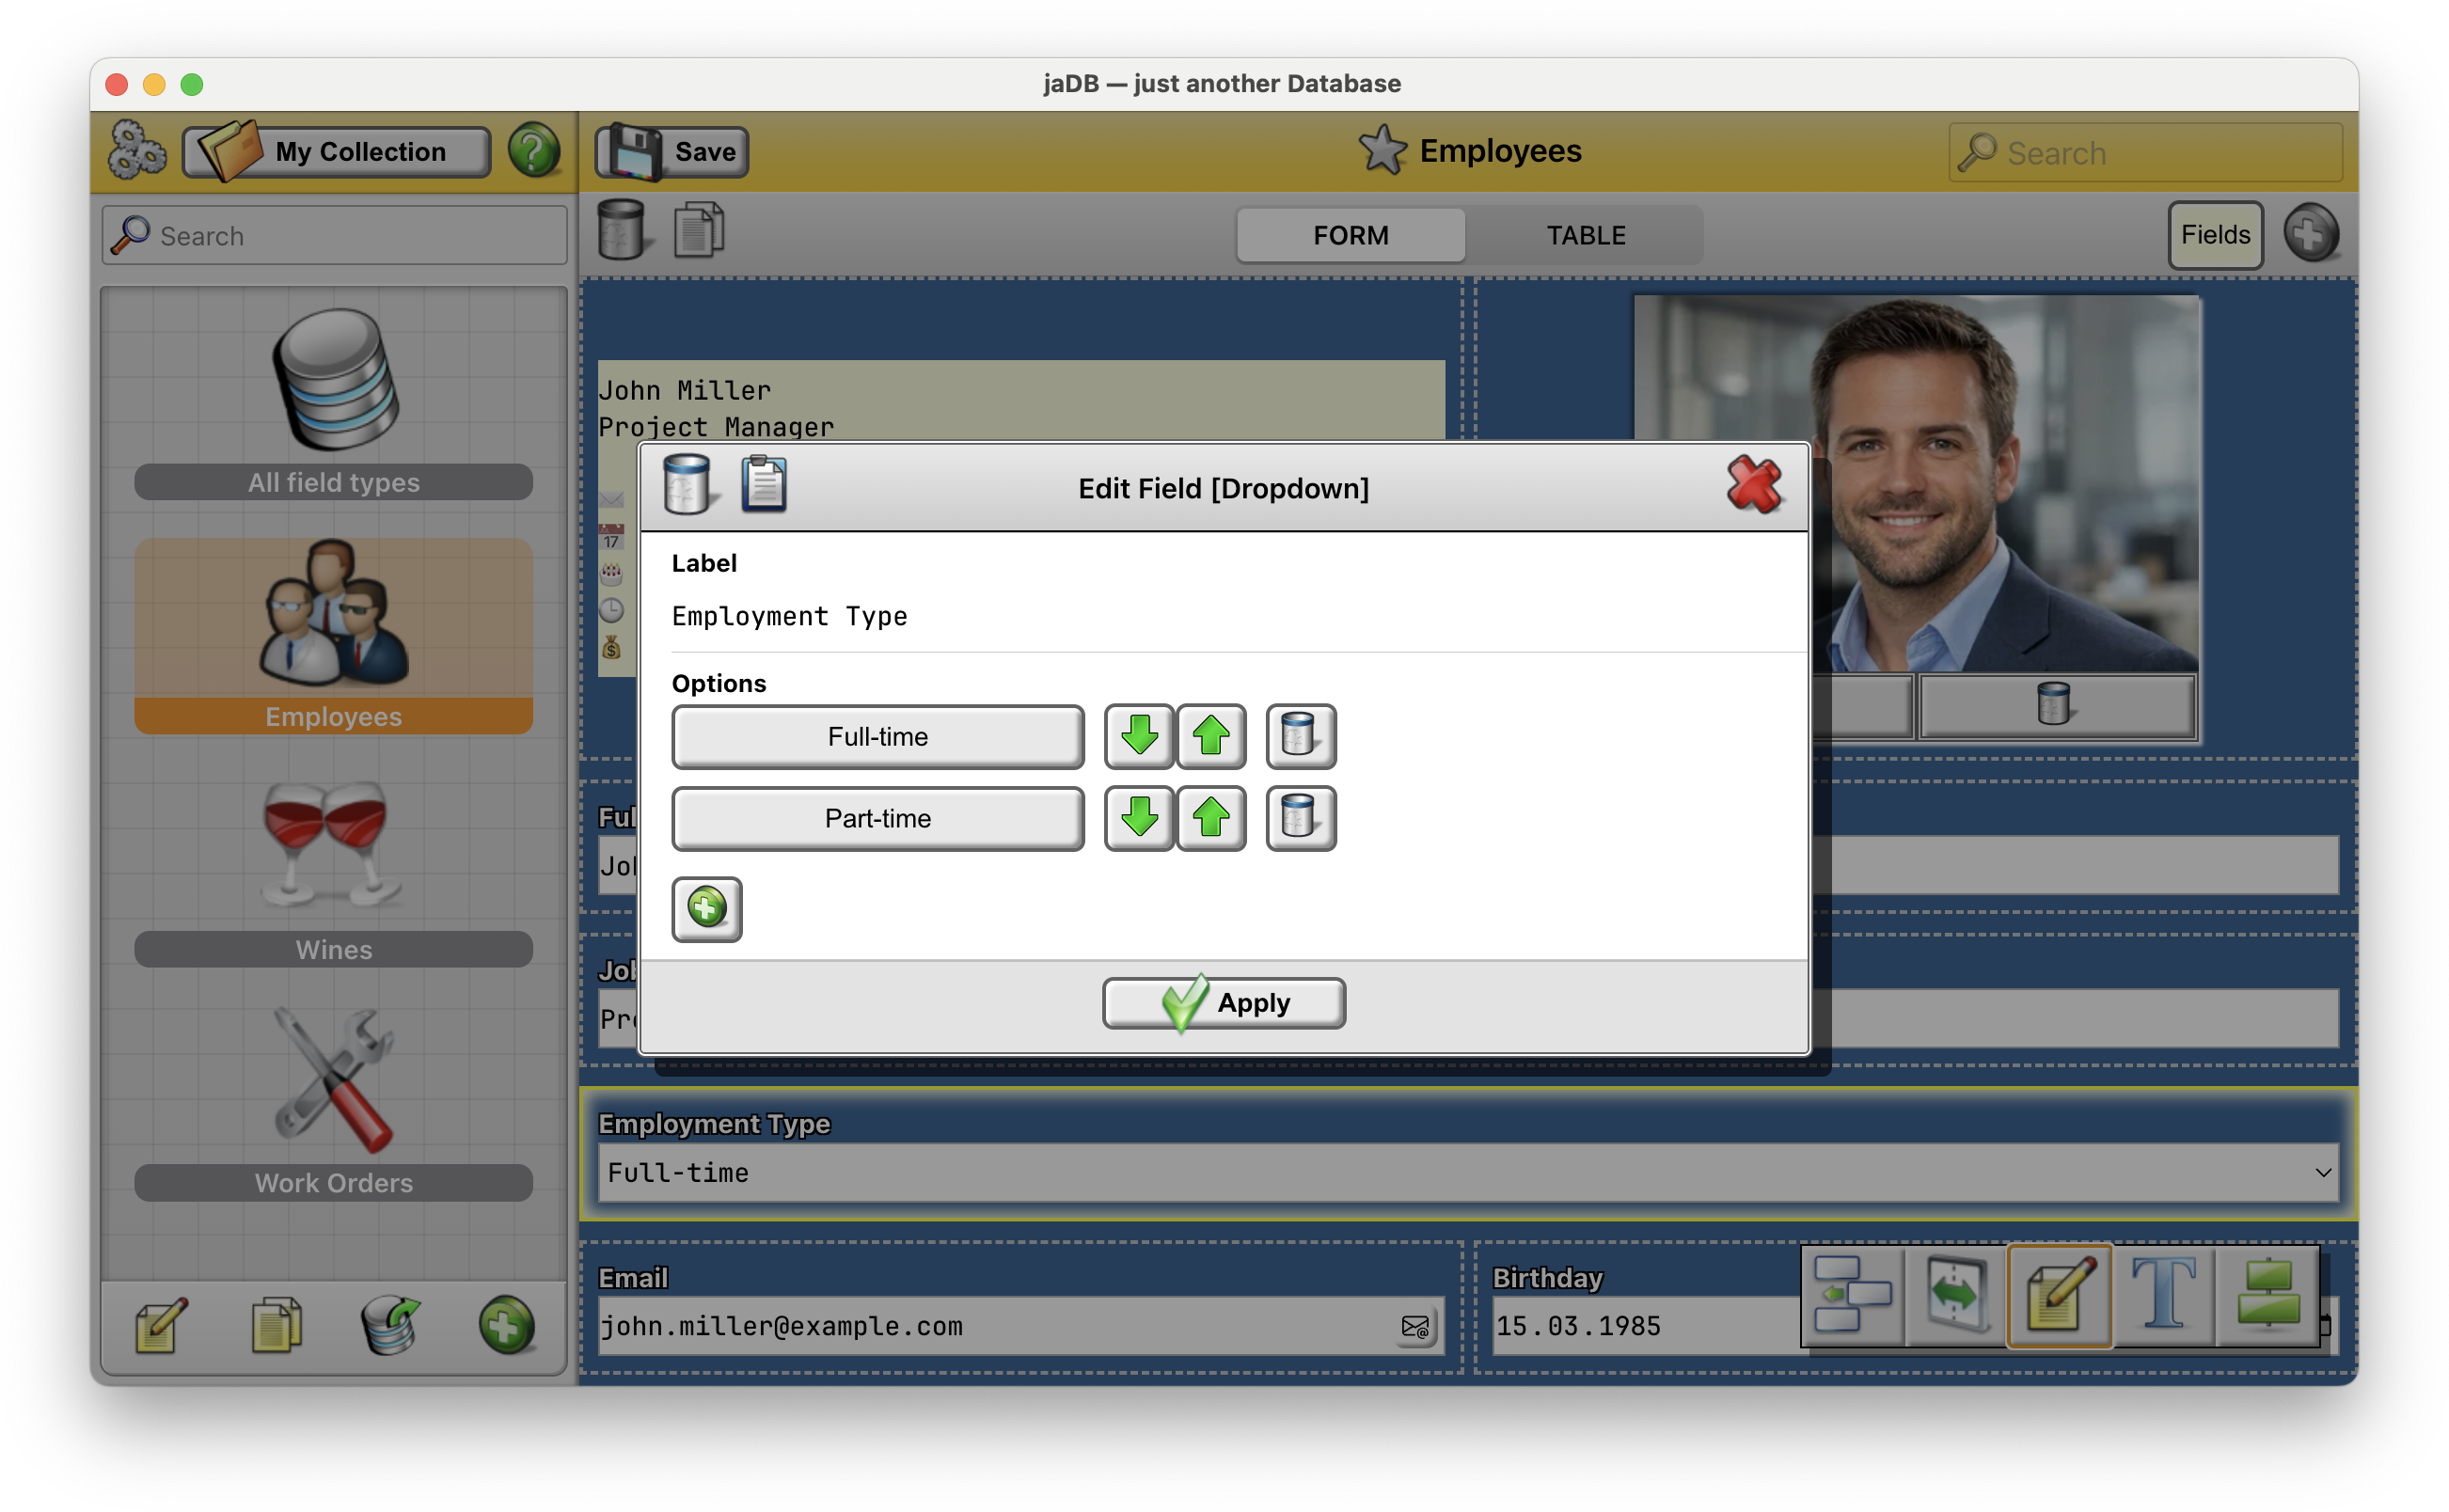Click the clipboard icon in dialog header
Viewport: 2449px width, 1512px height.
pos(764,485)
